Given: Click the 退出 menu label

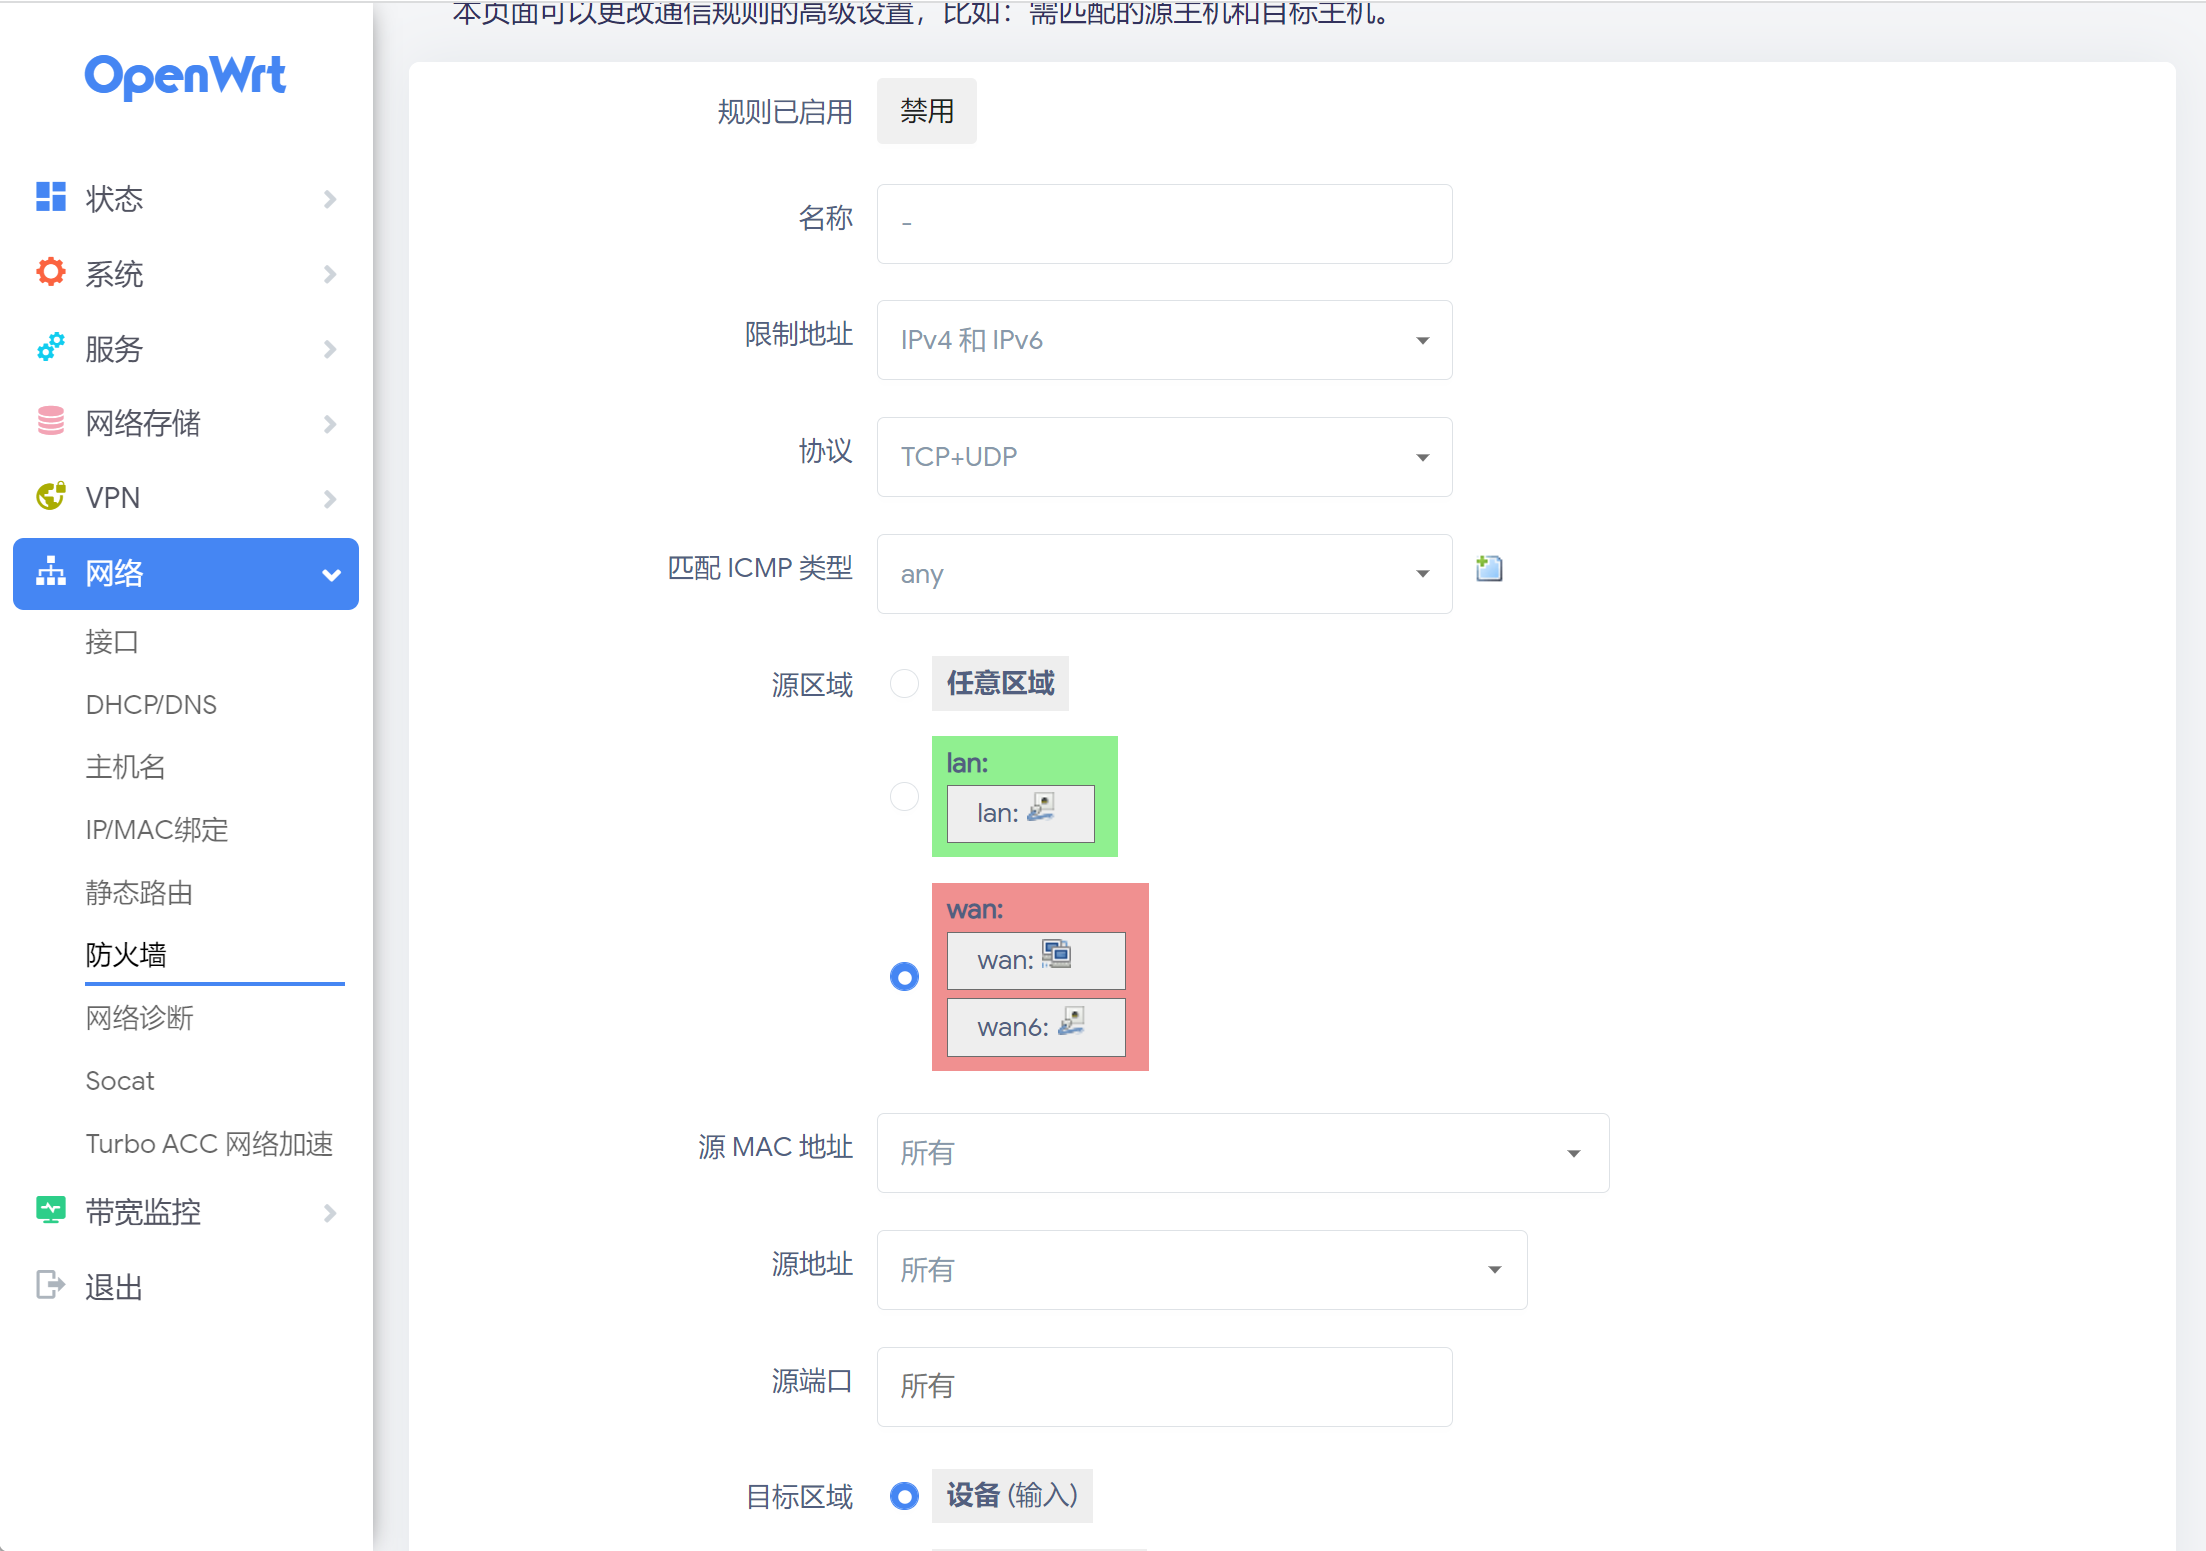Looking at the screenshot, I should [114, 1287].
